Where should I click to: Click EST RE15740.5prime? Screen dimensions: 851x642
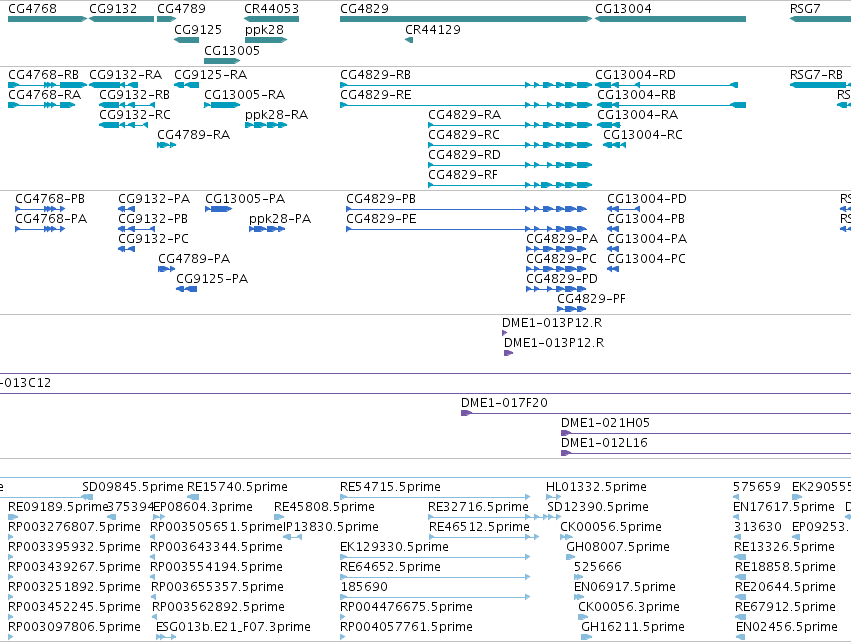pyautogui.click(x=237, y=487)
